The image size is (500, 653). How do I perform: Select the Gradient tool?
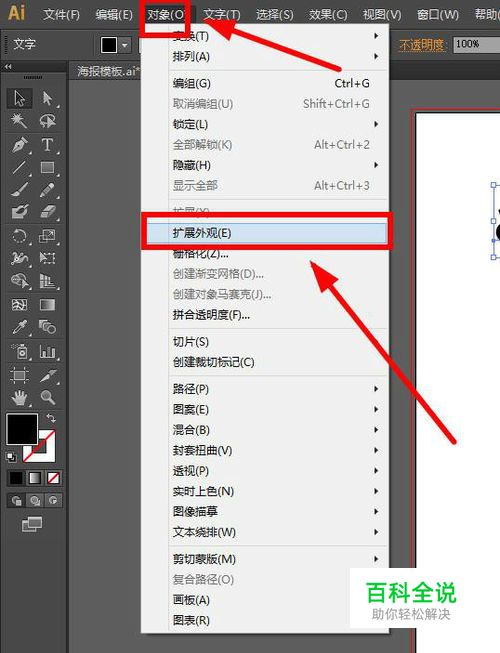tap(47, 305)
